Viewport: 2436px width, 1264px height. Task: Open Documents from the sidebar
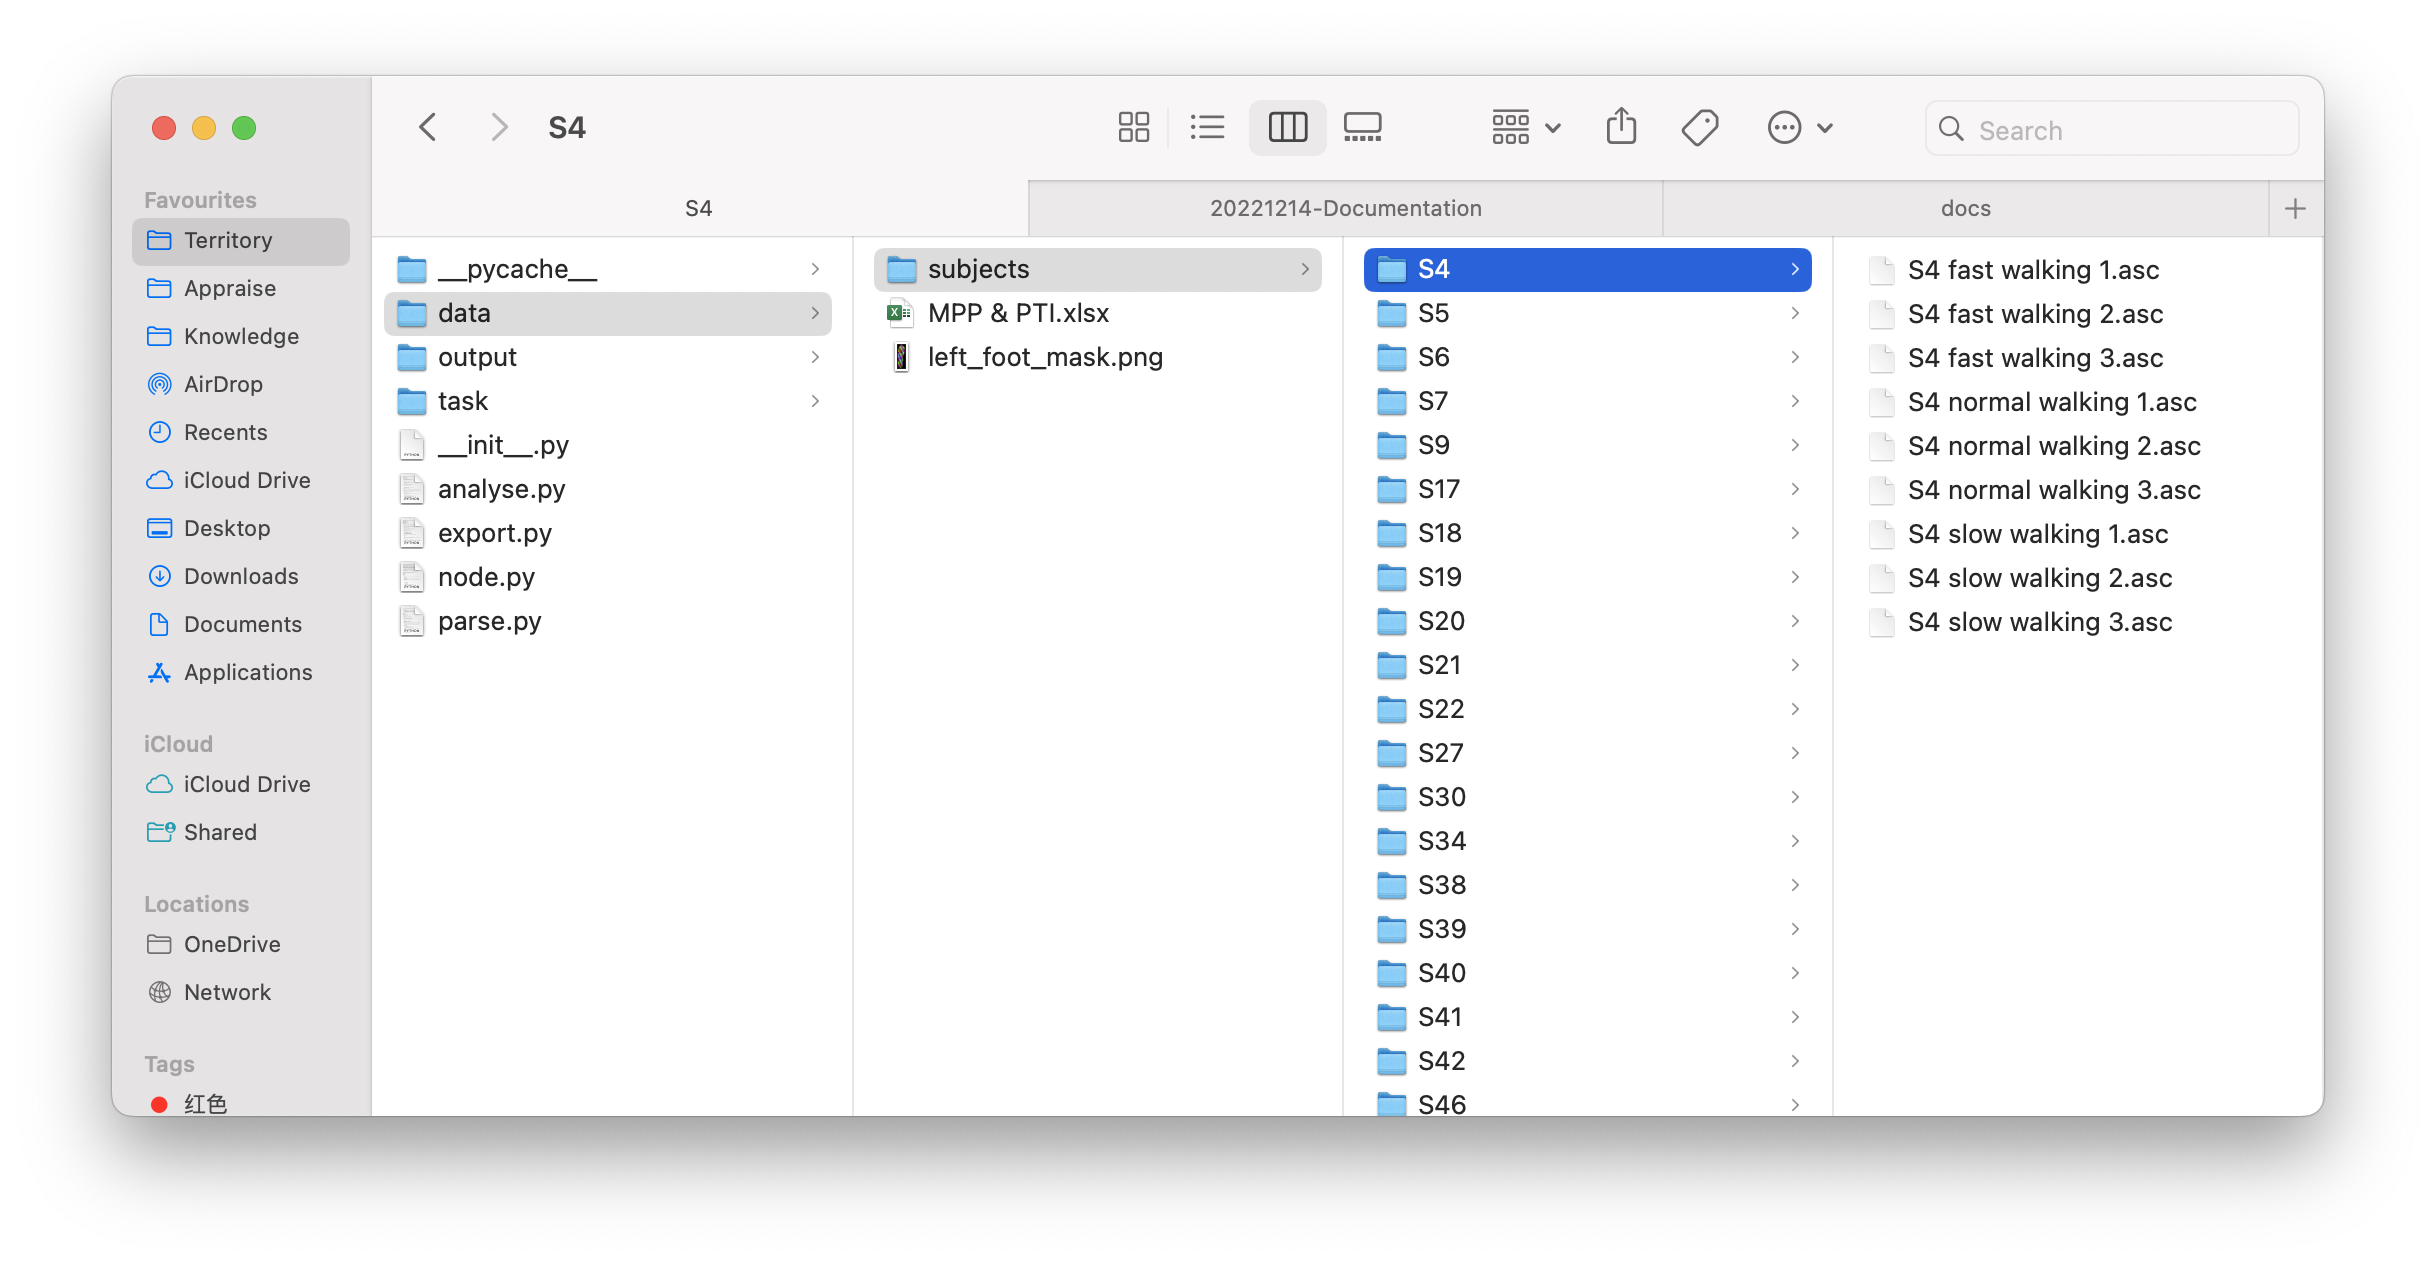pos(241,624)
